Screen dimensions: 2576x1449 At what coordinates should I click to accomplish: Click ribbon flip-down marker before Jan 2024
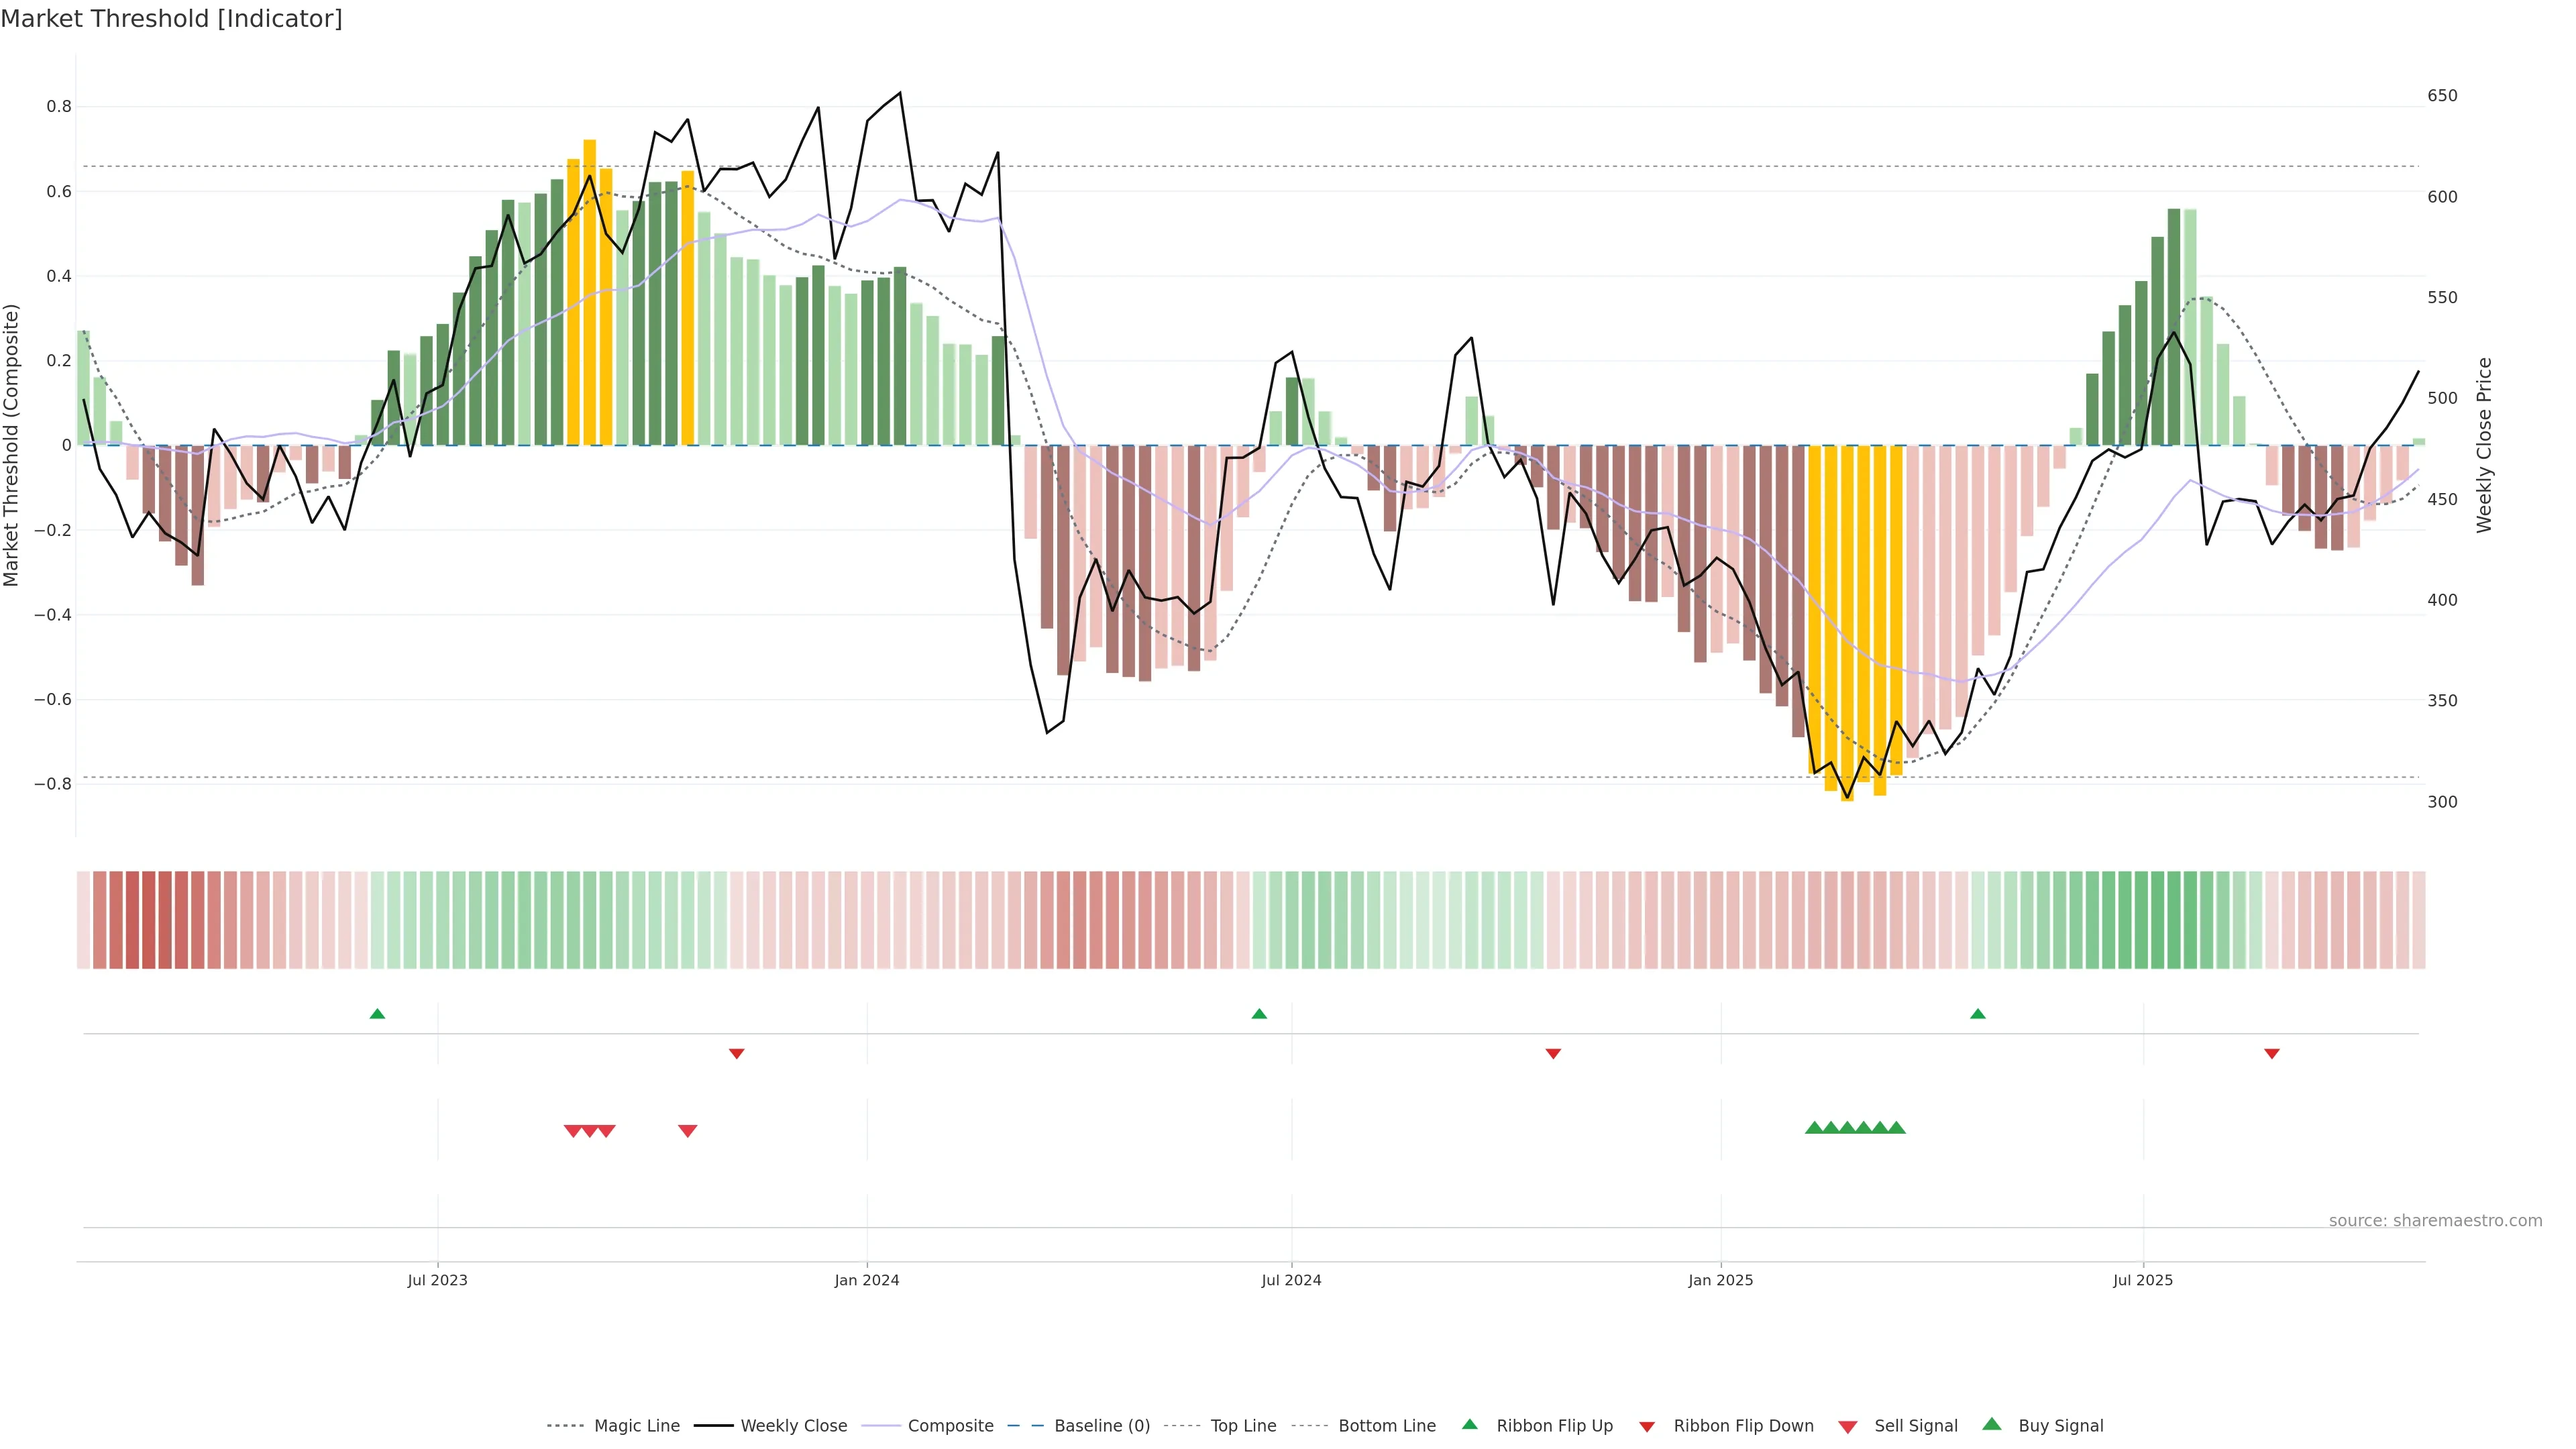(737, 1053)
